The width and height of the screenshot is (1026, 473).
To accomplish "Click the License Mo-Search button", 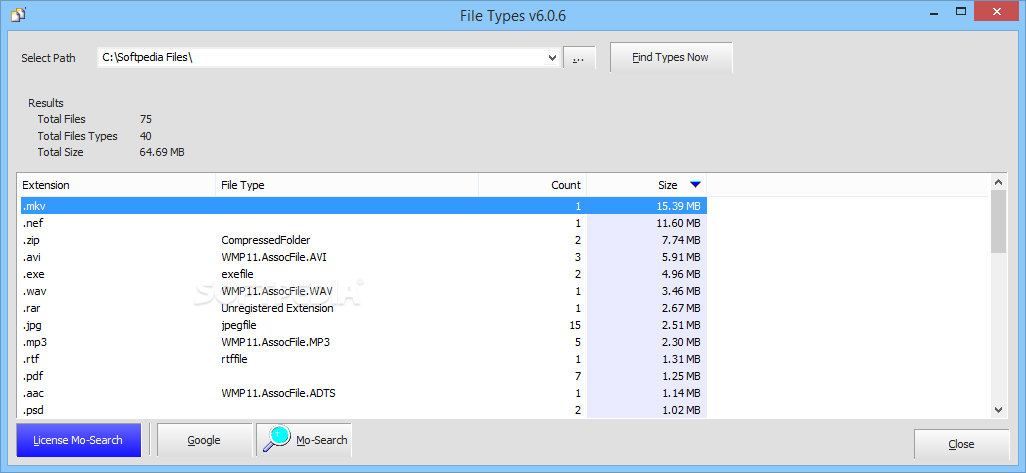I will [78, 440].
